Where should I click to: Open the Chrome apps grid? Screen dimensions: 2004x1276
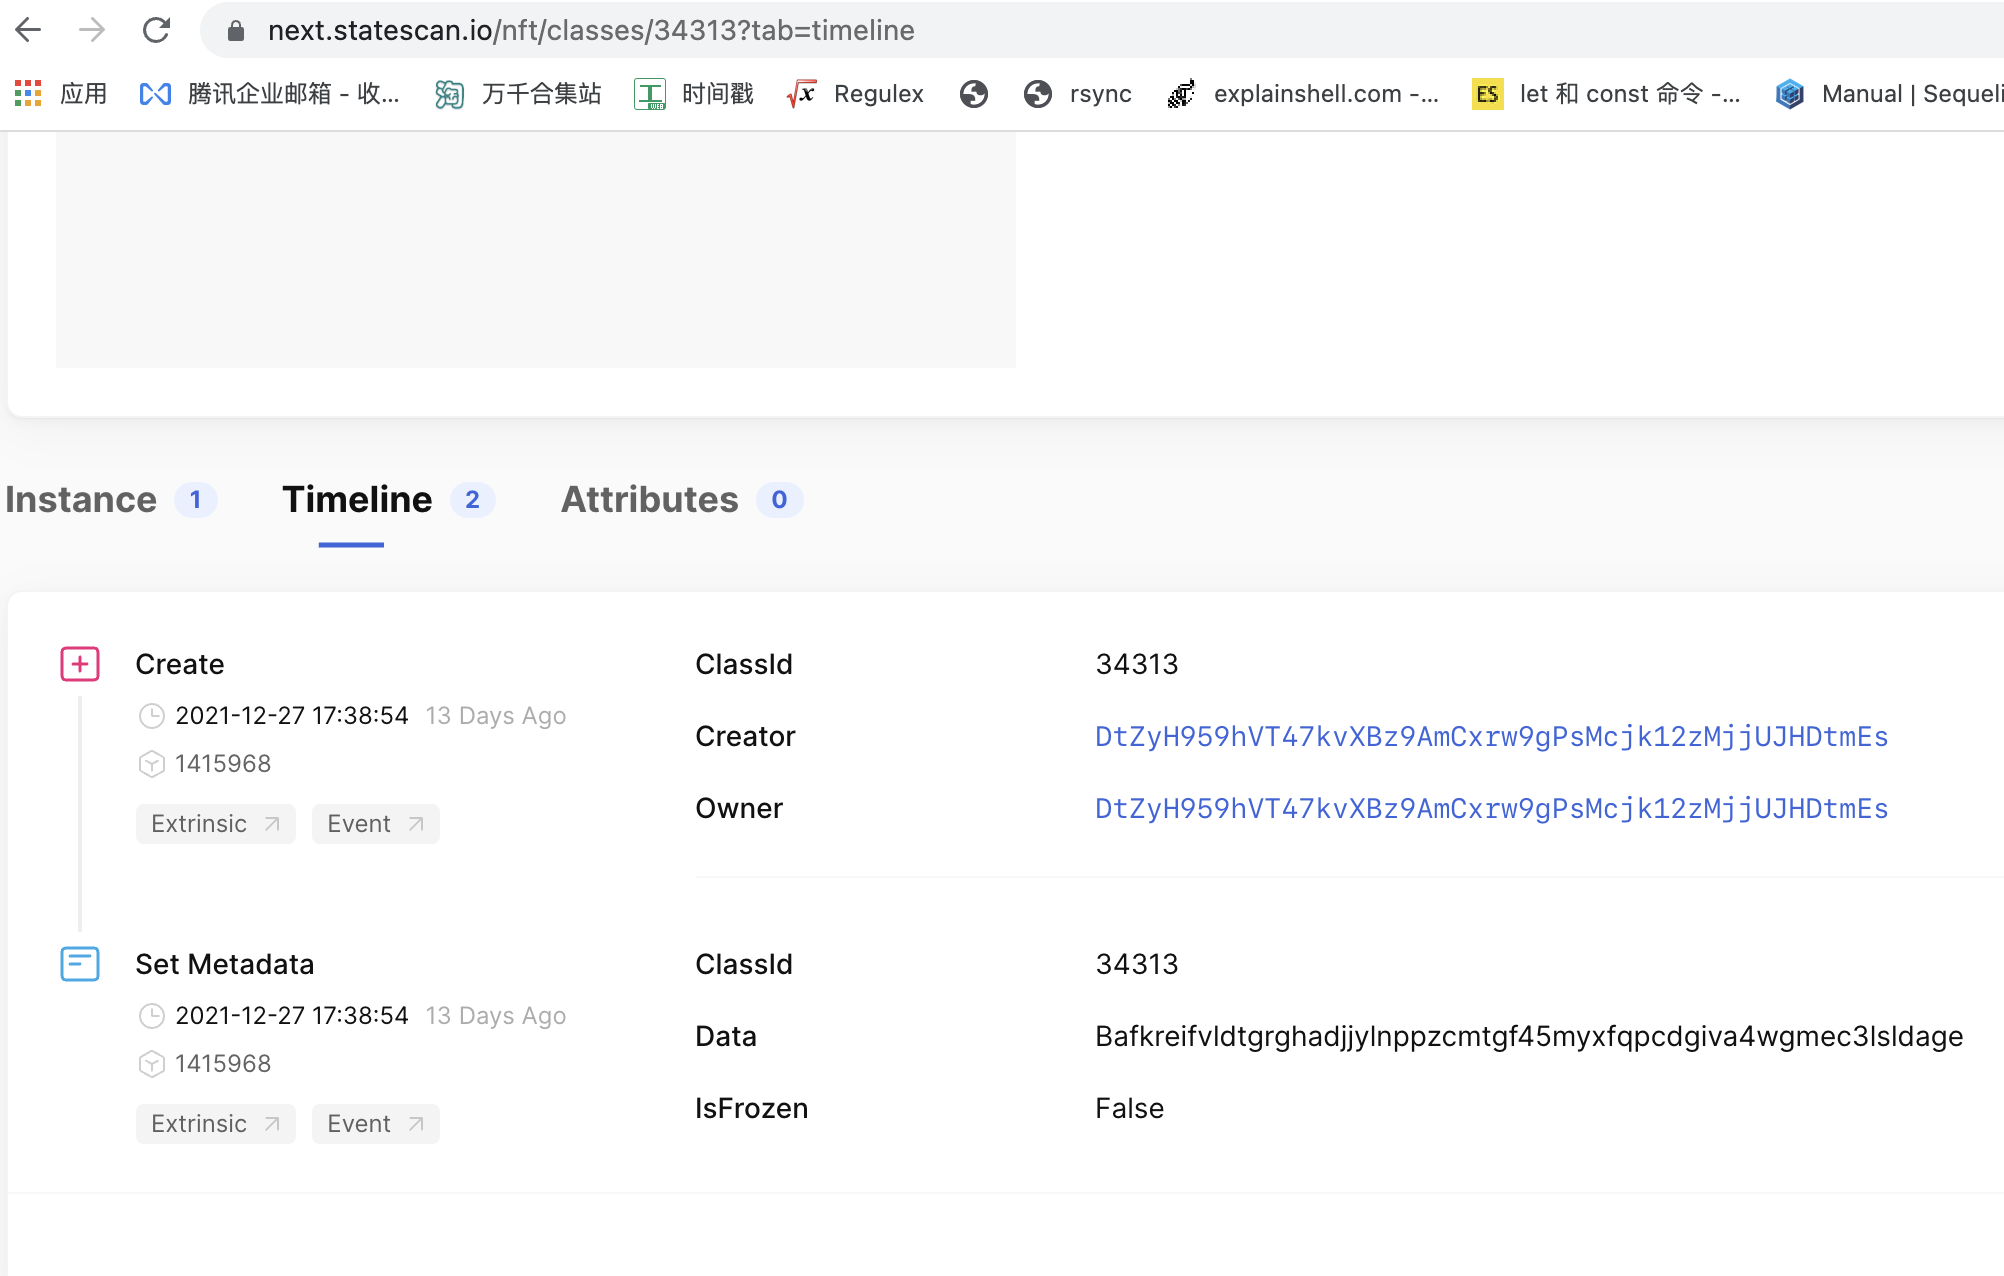point(27,93)
